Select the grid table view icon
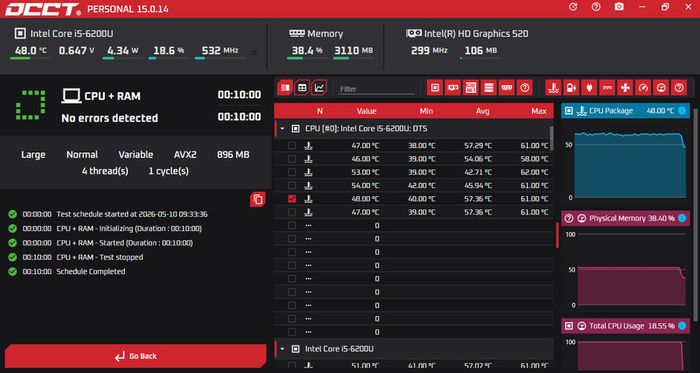 pyautogui.click(x=302, y=87)
